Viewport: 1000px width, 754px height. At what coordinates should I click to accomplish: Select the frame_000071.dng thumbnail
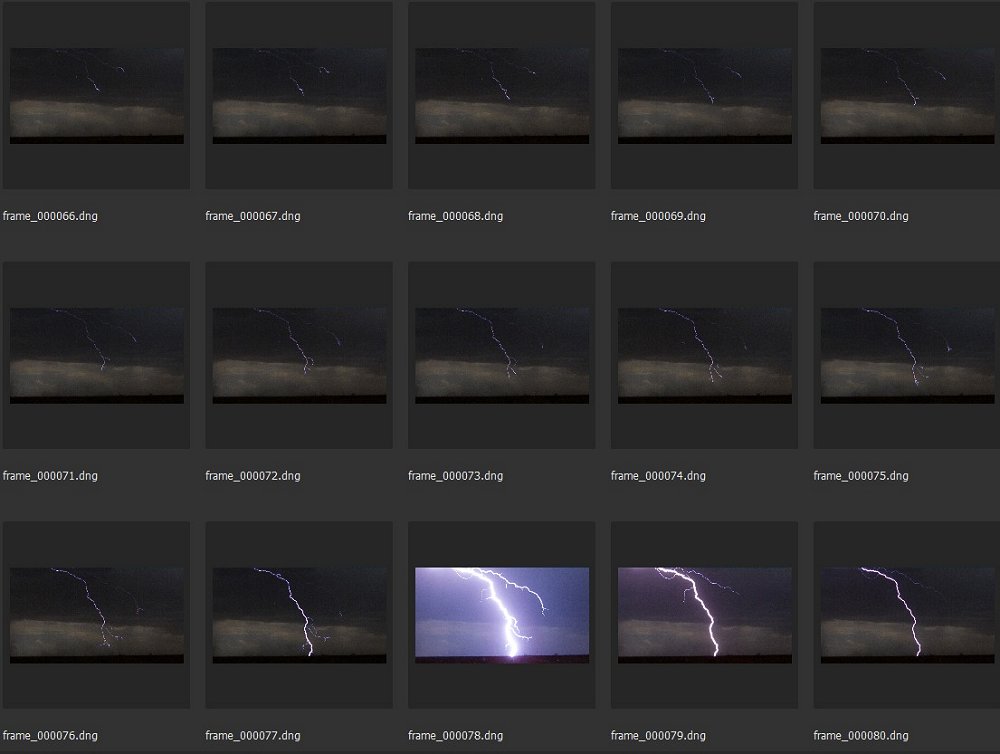97,355
